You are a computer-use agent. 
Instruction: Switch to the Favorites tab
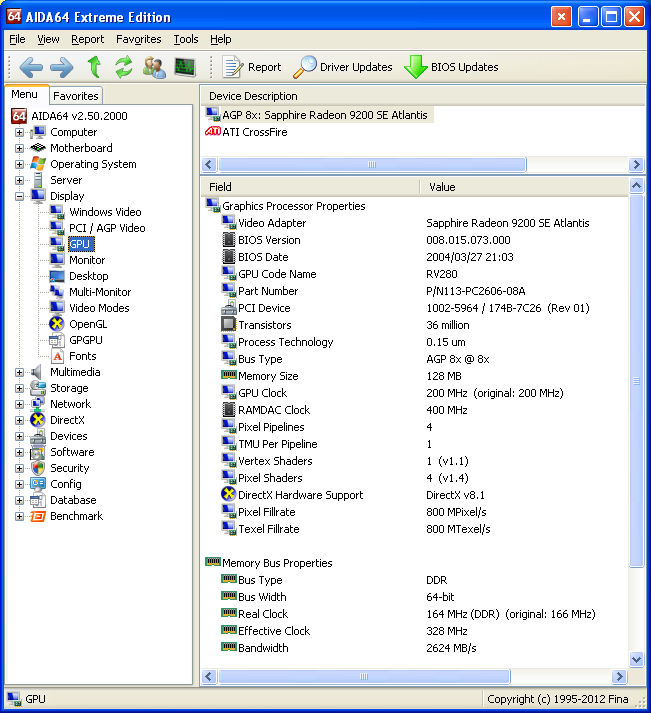(x=75, y=96)
